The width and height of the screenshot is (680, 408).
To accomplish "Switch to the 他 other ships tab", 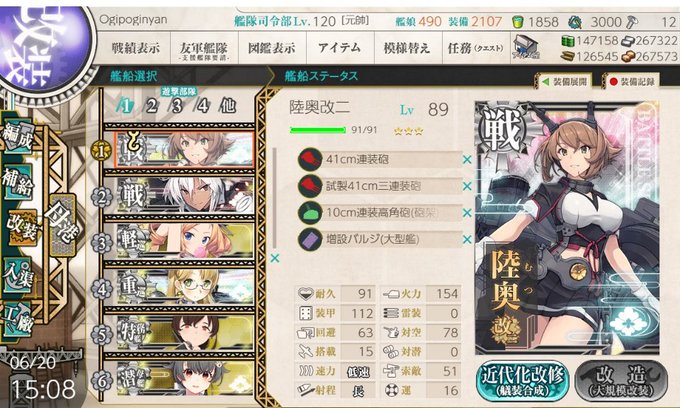I will (x=229, y=105).
